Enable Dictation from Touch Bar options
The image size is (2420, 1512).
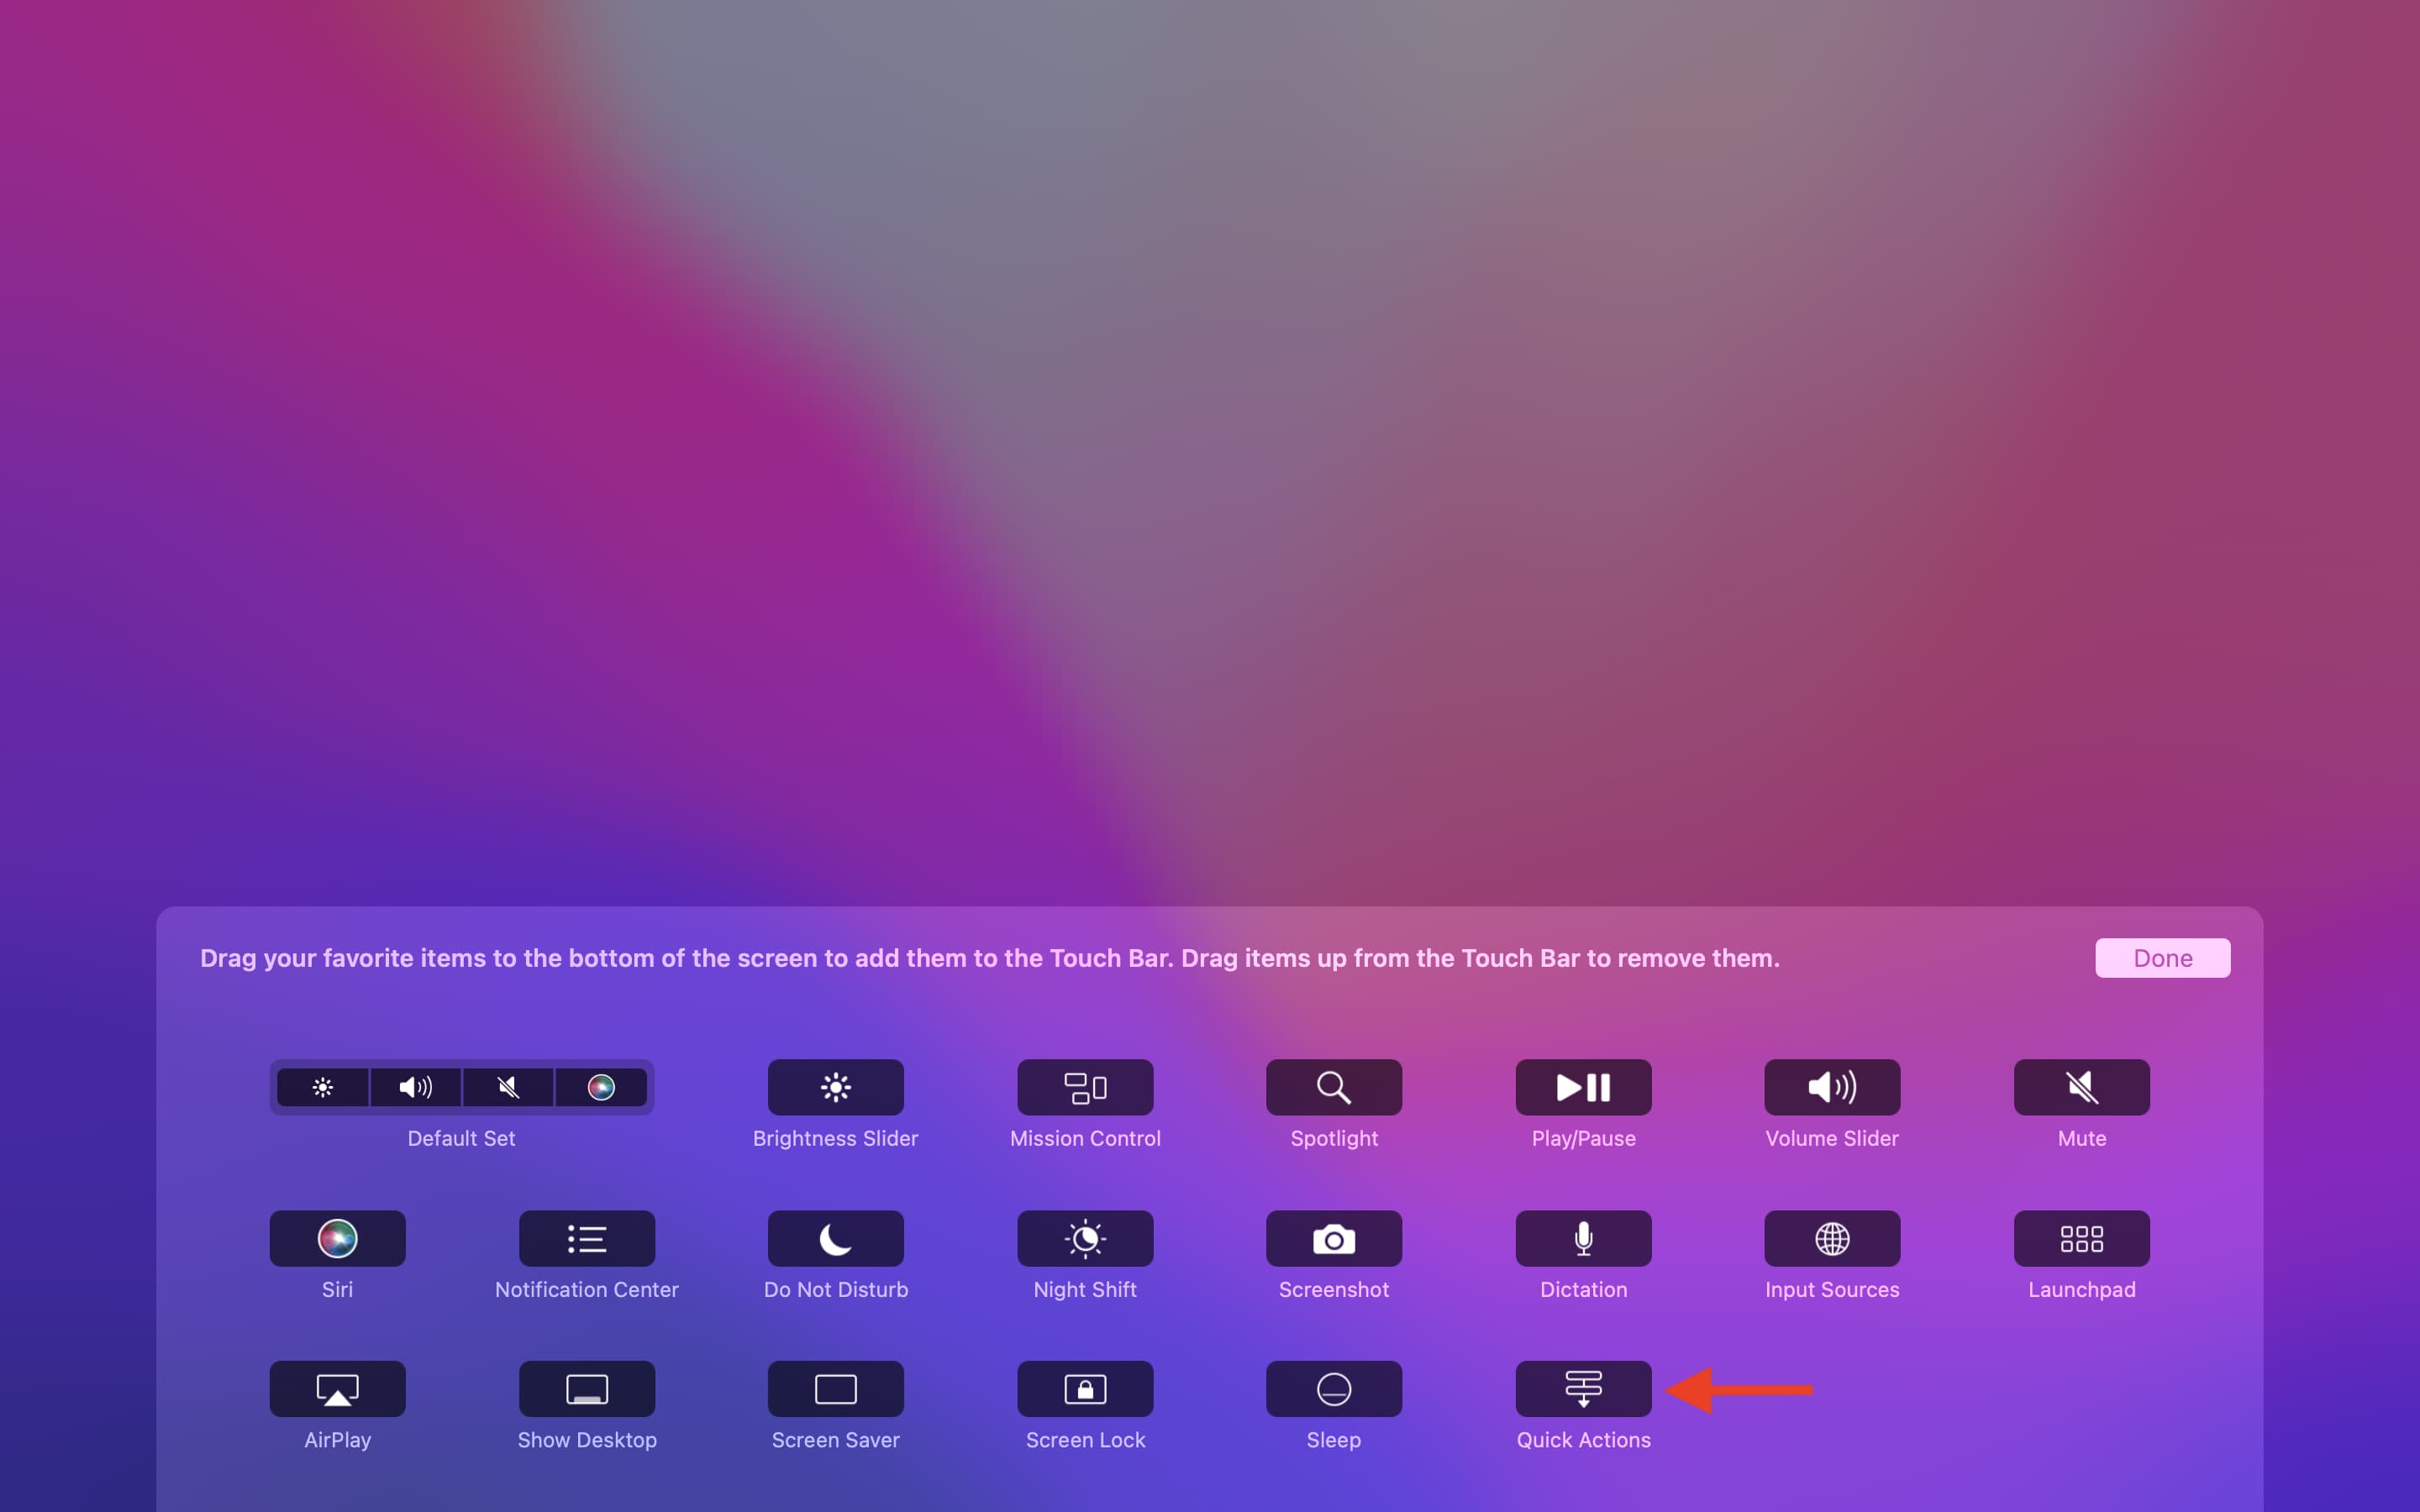tap(1582, 1236)
